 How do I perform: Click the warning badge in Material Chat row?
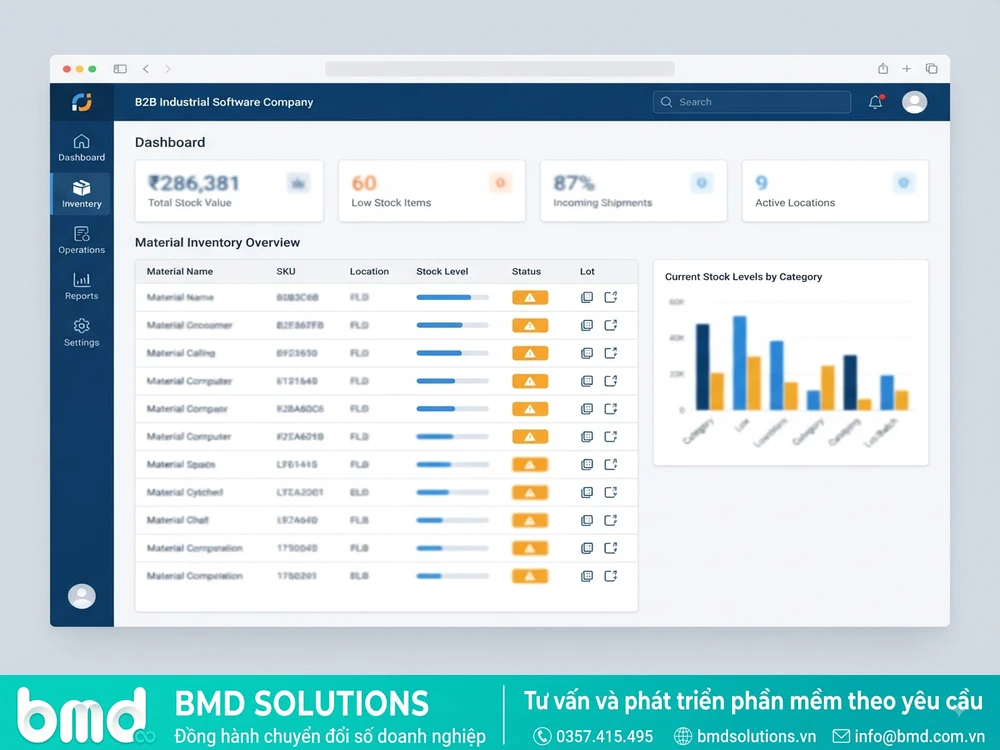coord(530,520)
